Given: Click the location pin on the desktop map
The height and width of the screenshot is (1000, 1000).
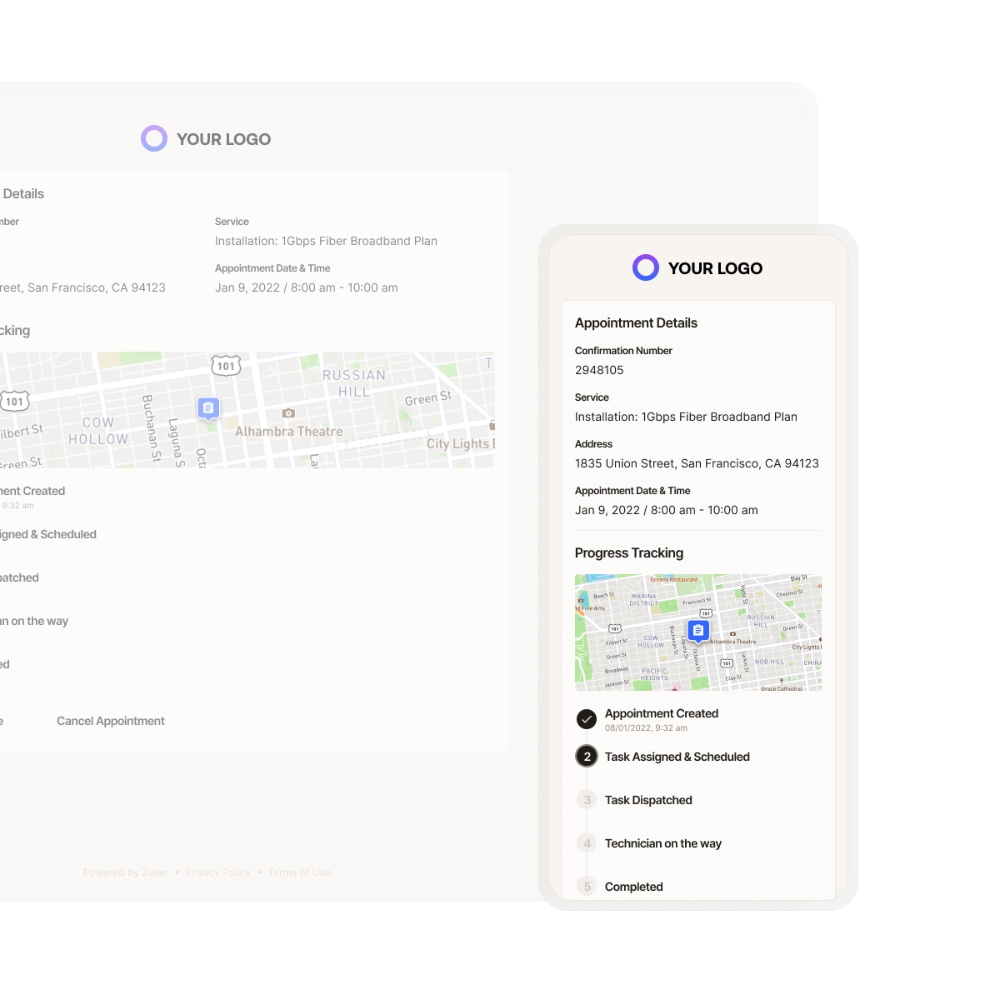Looking at the screenshot, I should 208,409.
